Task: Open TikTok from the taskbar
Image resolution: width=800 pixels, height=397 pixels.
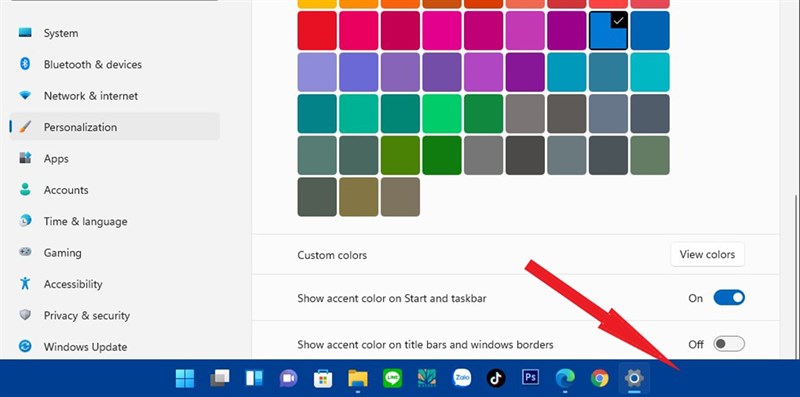Action: coord(496,378)
